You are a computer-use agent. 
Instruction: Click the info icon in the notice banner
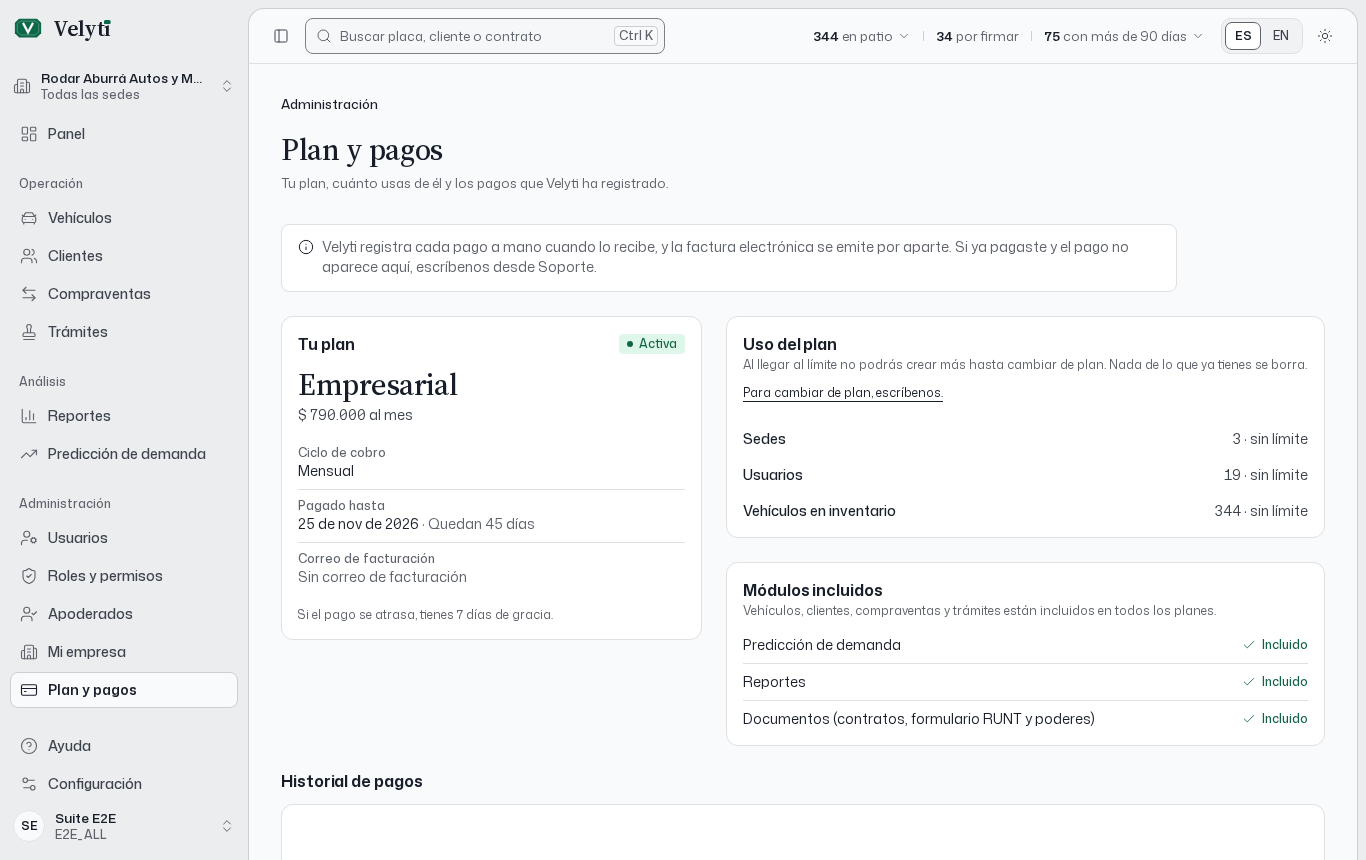306,247
